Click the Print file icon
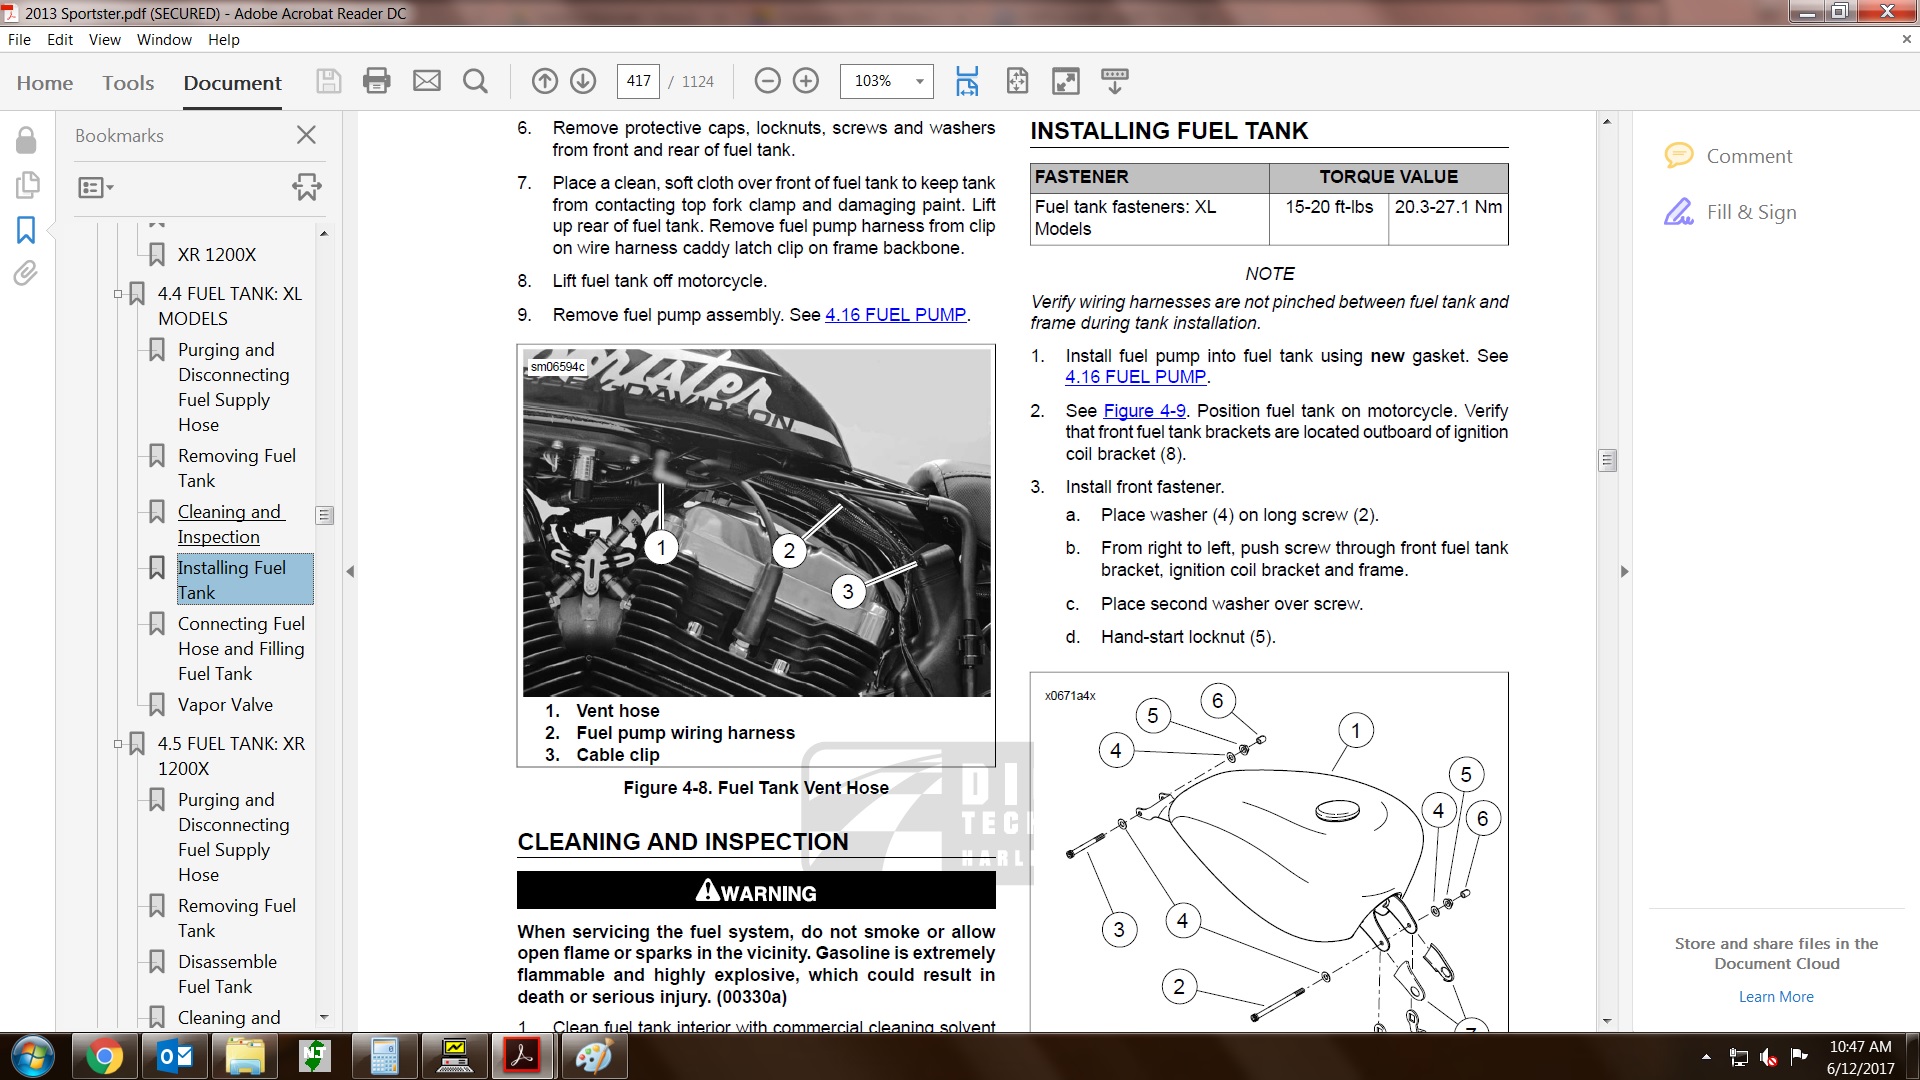This screenshot has width=1920, height=1080. coord(377,81)
